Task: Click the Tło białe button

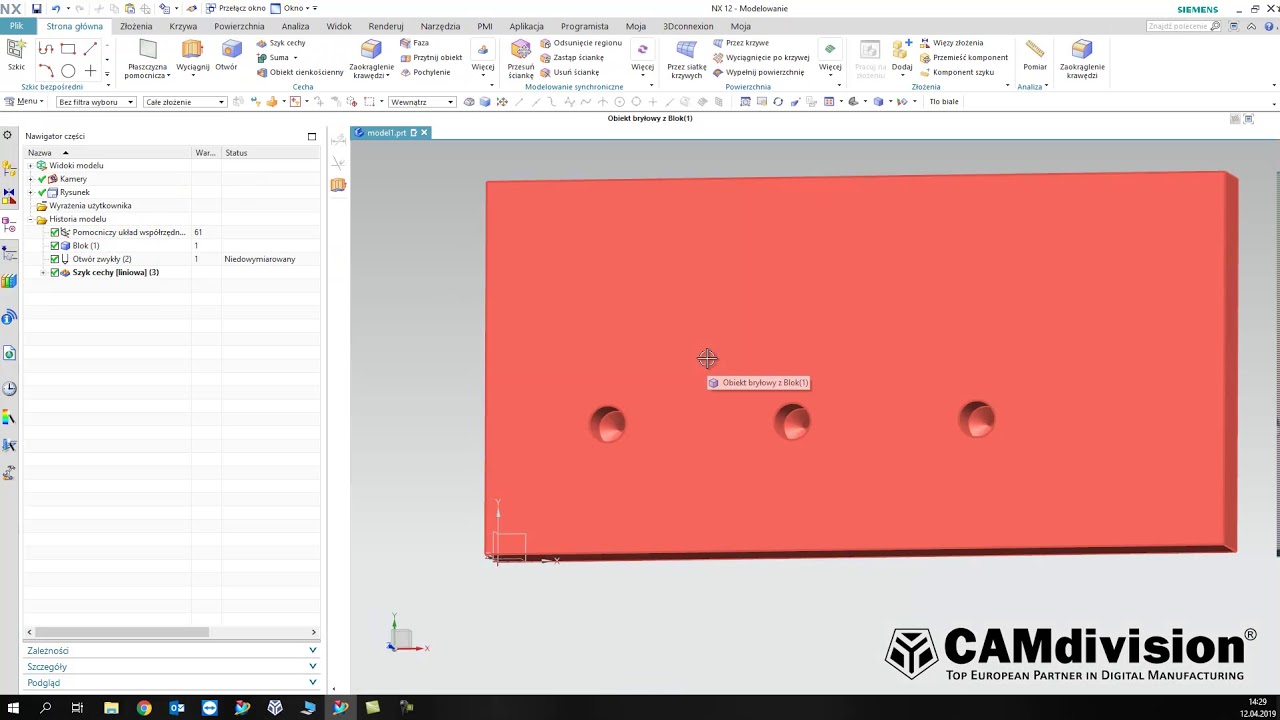Action: point(944,102)
